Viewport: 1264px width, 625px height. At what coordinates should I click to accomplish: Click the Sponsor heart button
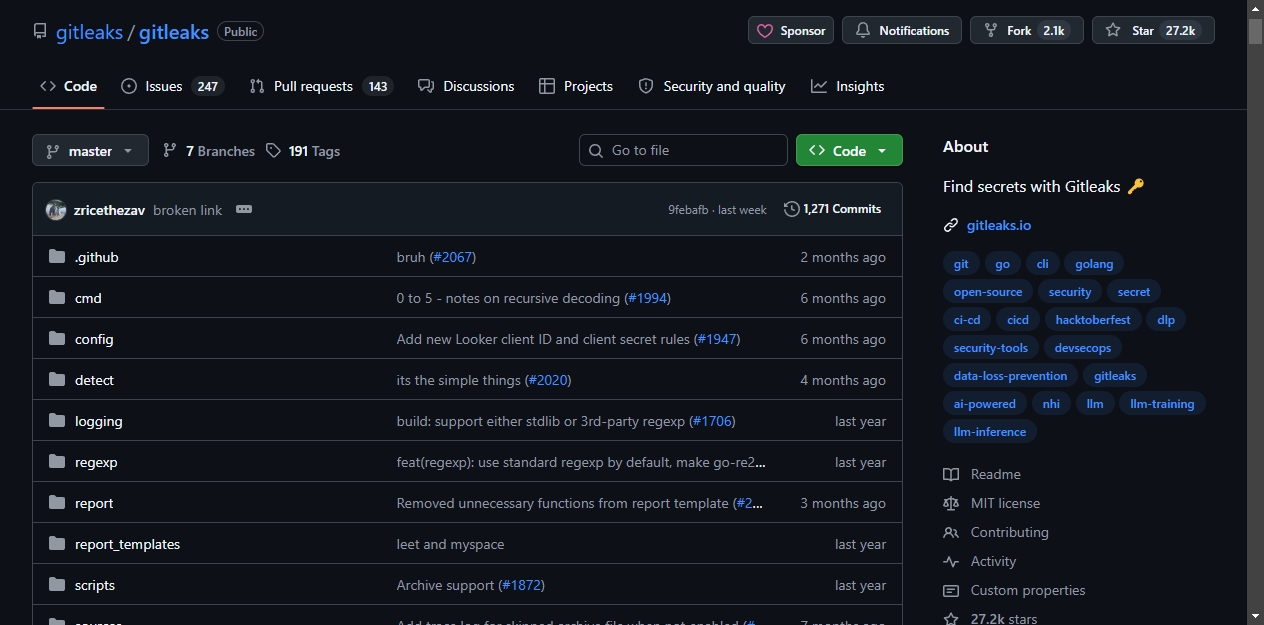pyautogui.click(x=791, y=30)
